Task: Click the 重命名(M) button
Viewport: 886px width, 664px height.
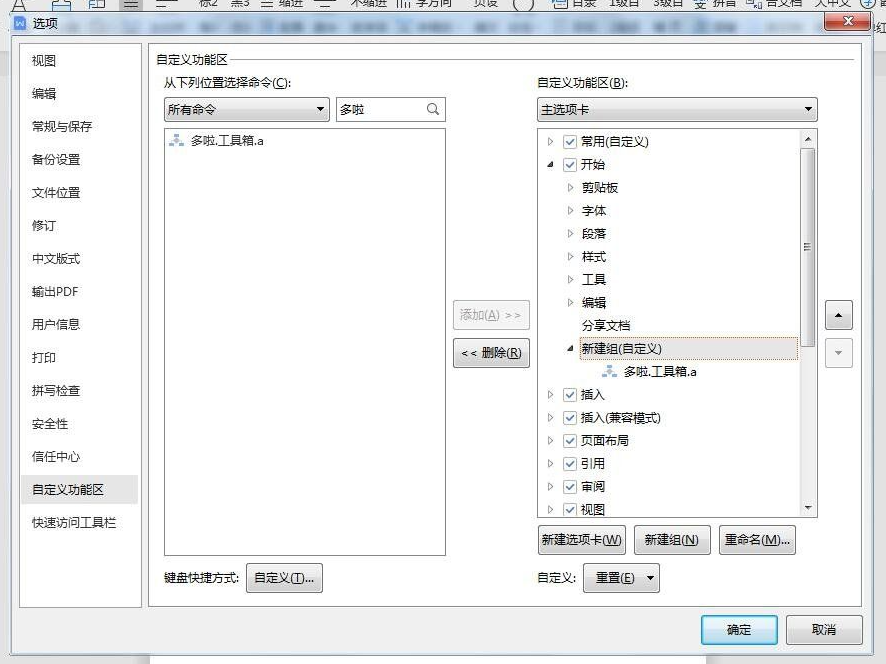Action: click(757, 538)
